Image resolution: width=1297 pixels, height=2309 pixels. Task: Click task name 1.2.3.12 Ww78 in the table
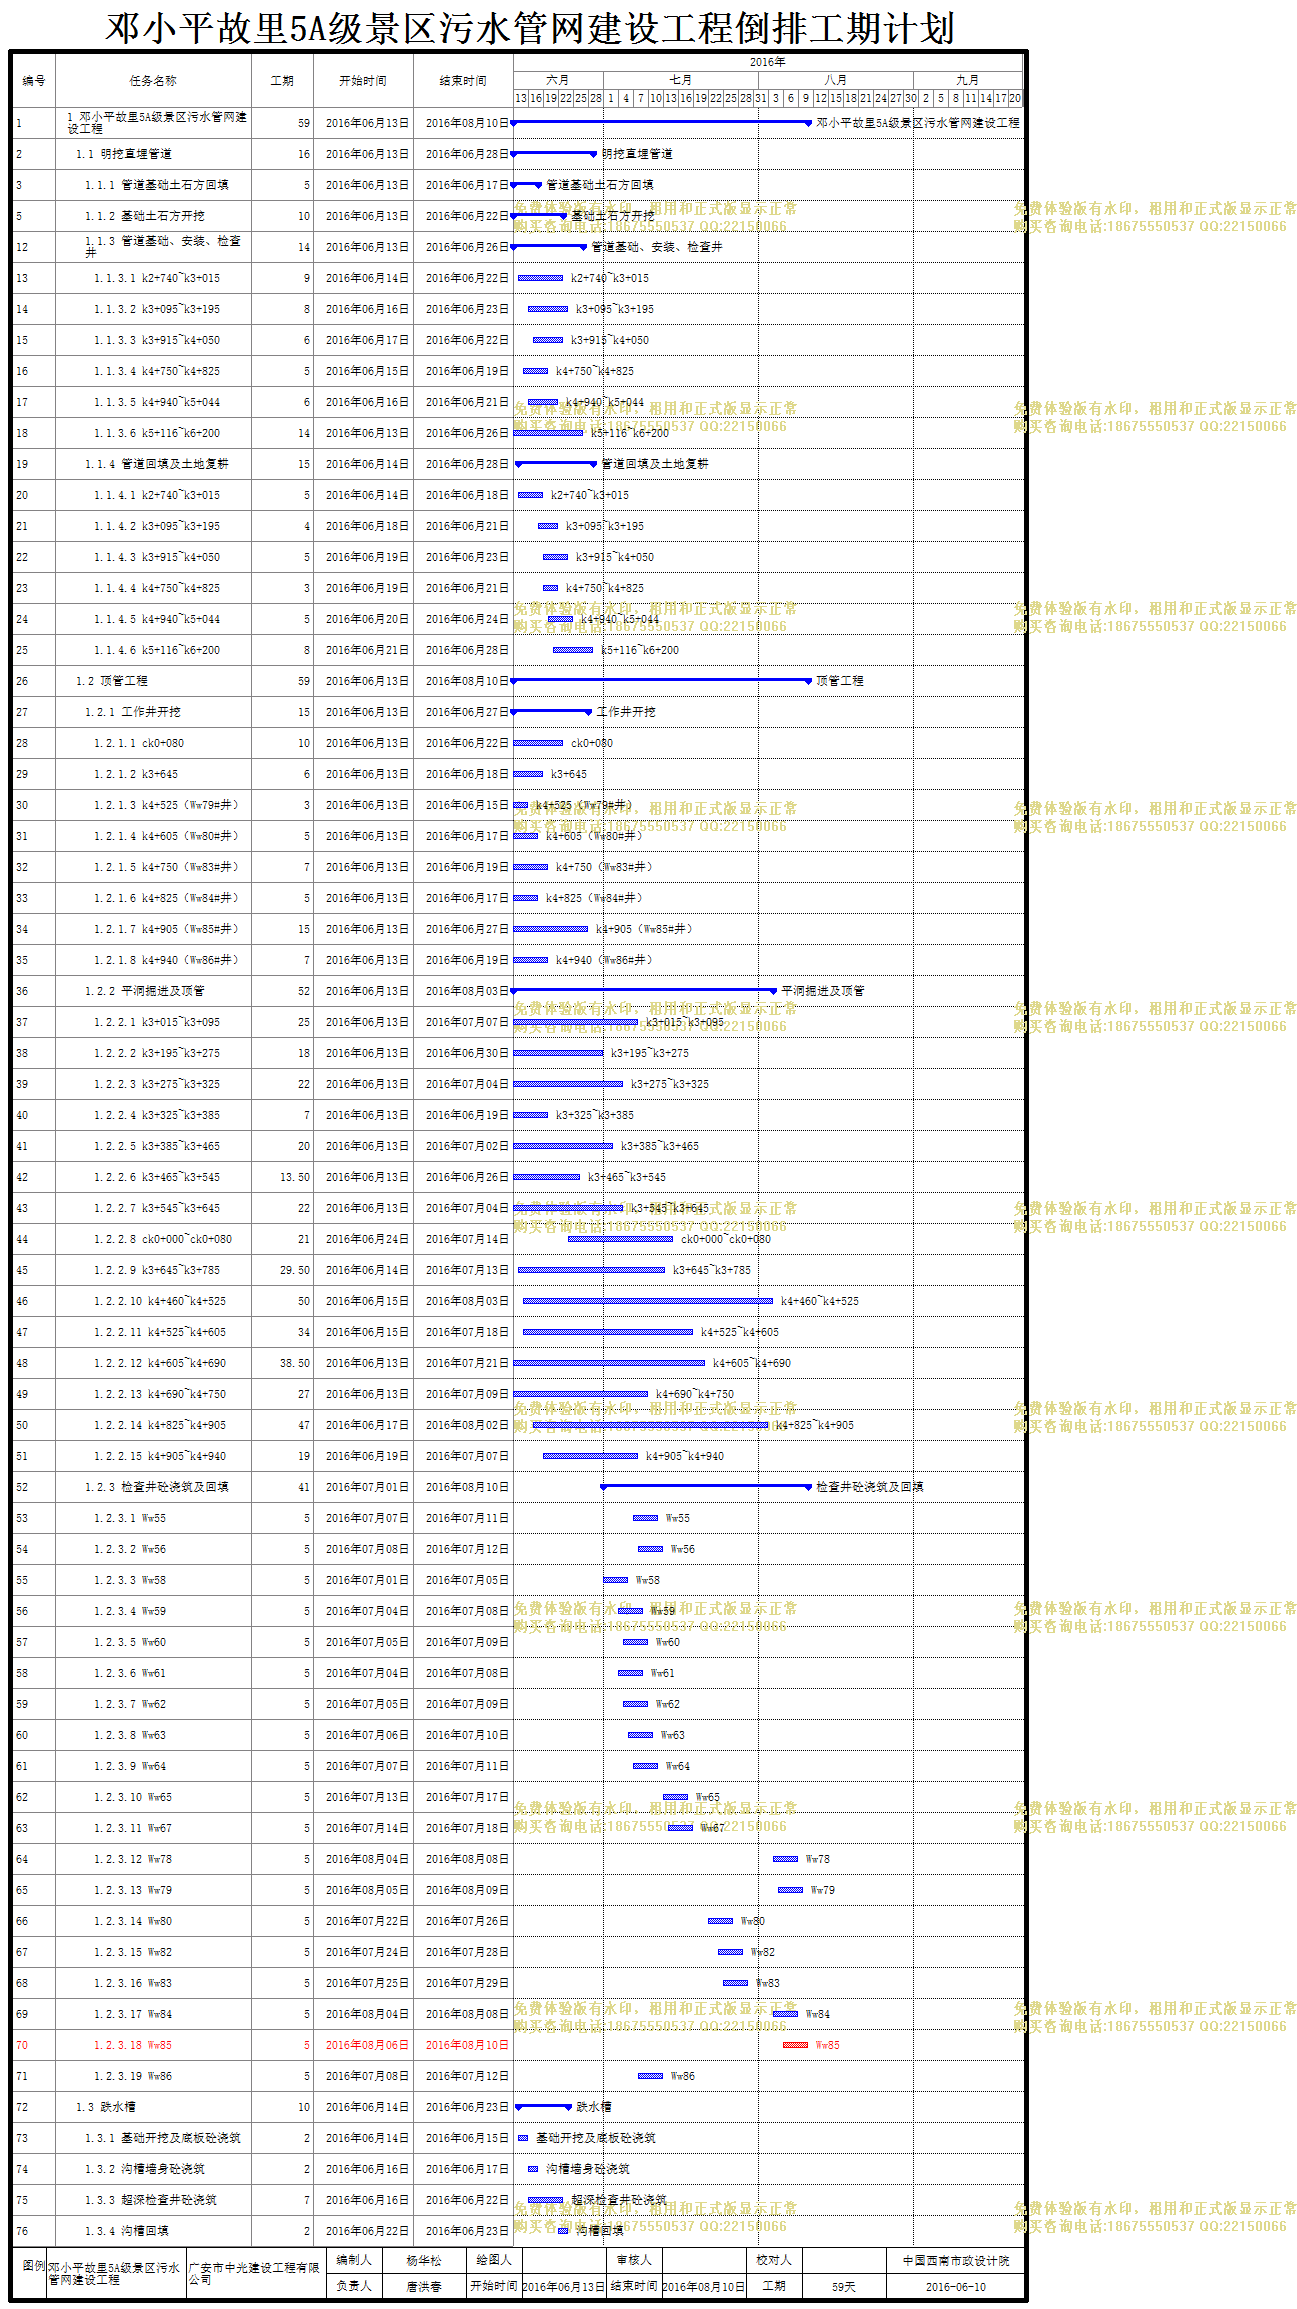click(x=133, y=1859)
